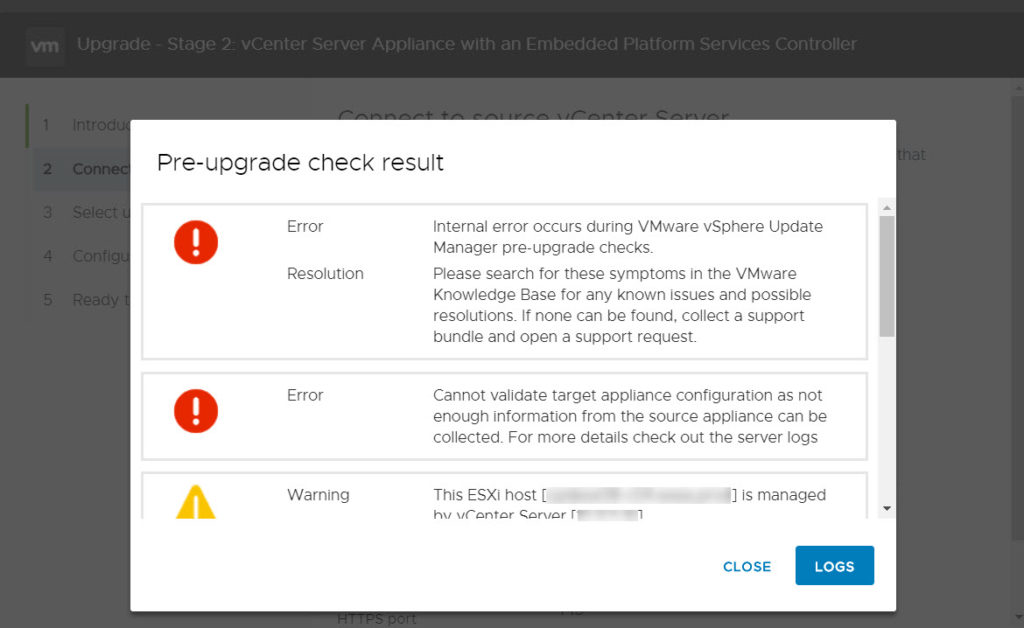This screenshot has width=1024, height=628.
Task: Click the dialog's vertical scrollbar thumb
Action: coord(887,275)
